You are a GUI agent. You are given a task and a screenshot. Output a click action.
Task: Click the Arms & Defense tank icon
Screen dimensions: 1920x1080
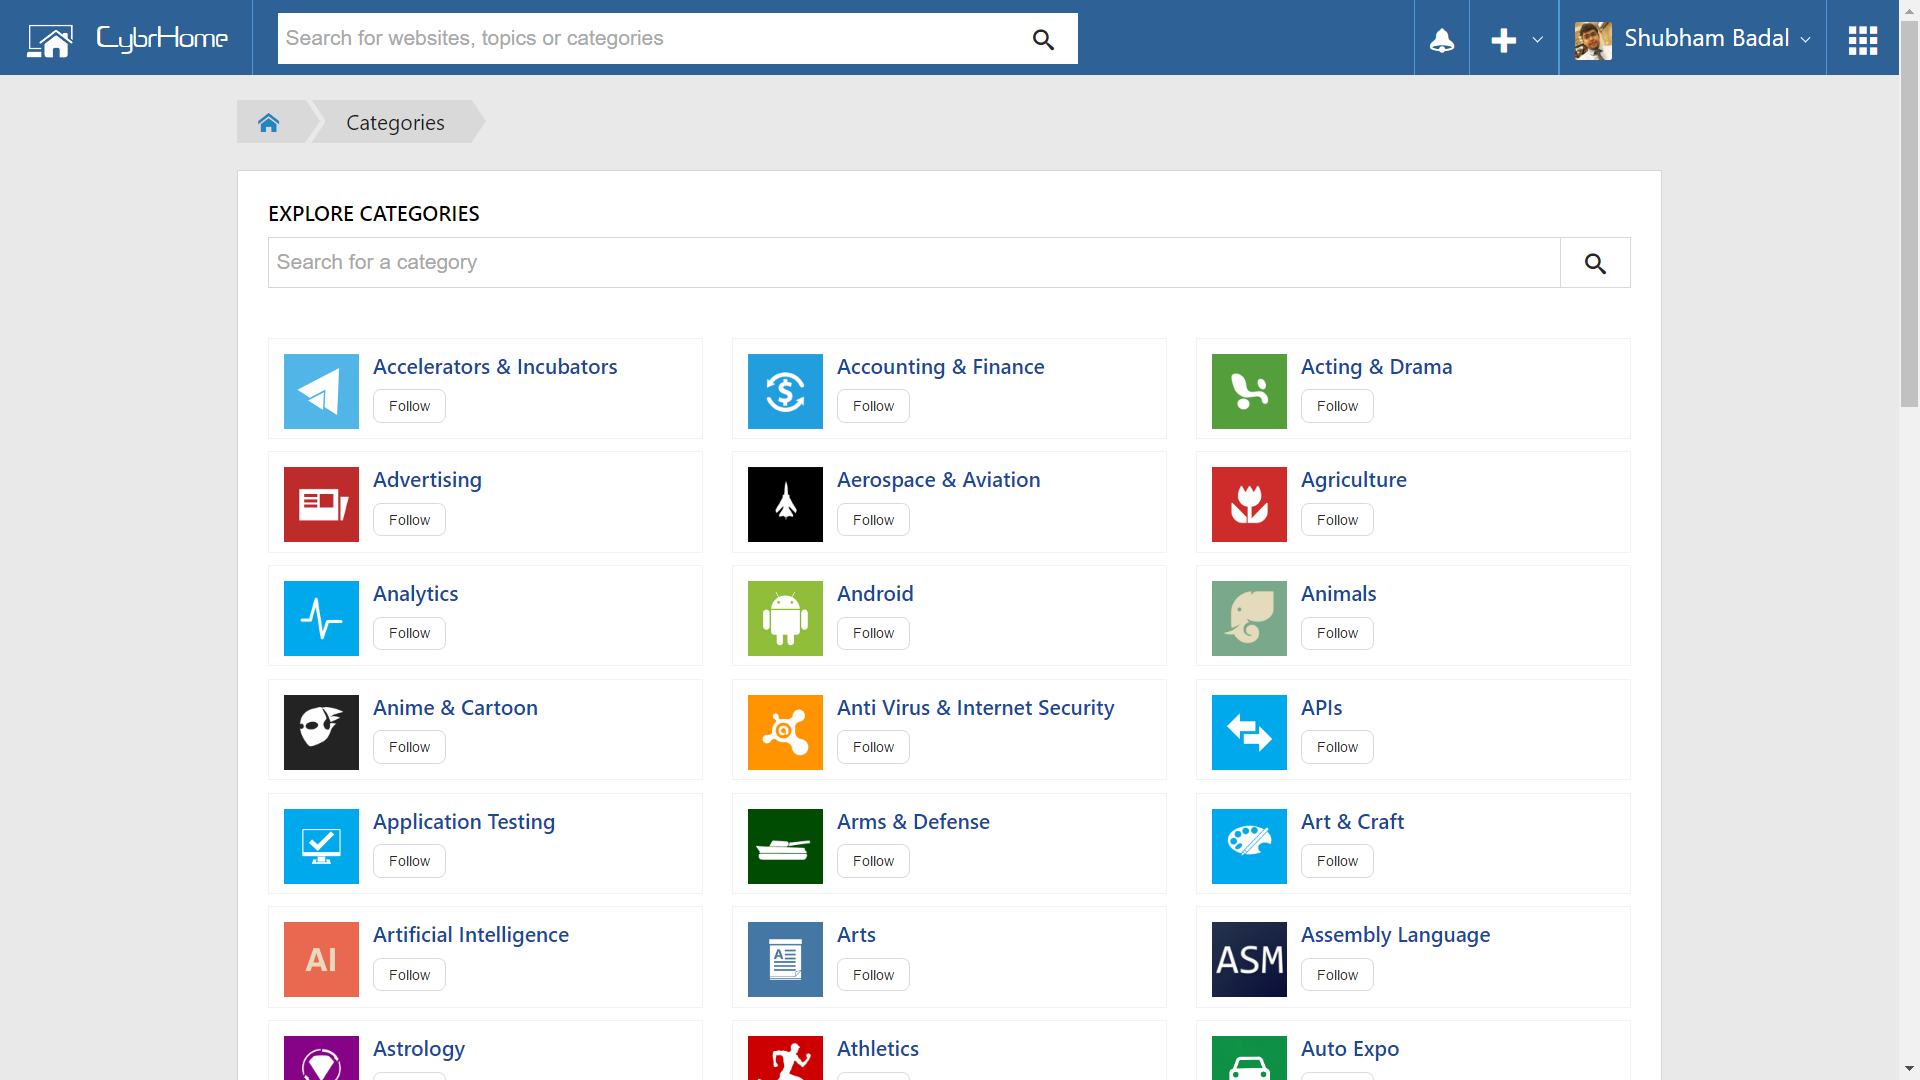(x=785, y=846)
